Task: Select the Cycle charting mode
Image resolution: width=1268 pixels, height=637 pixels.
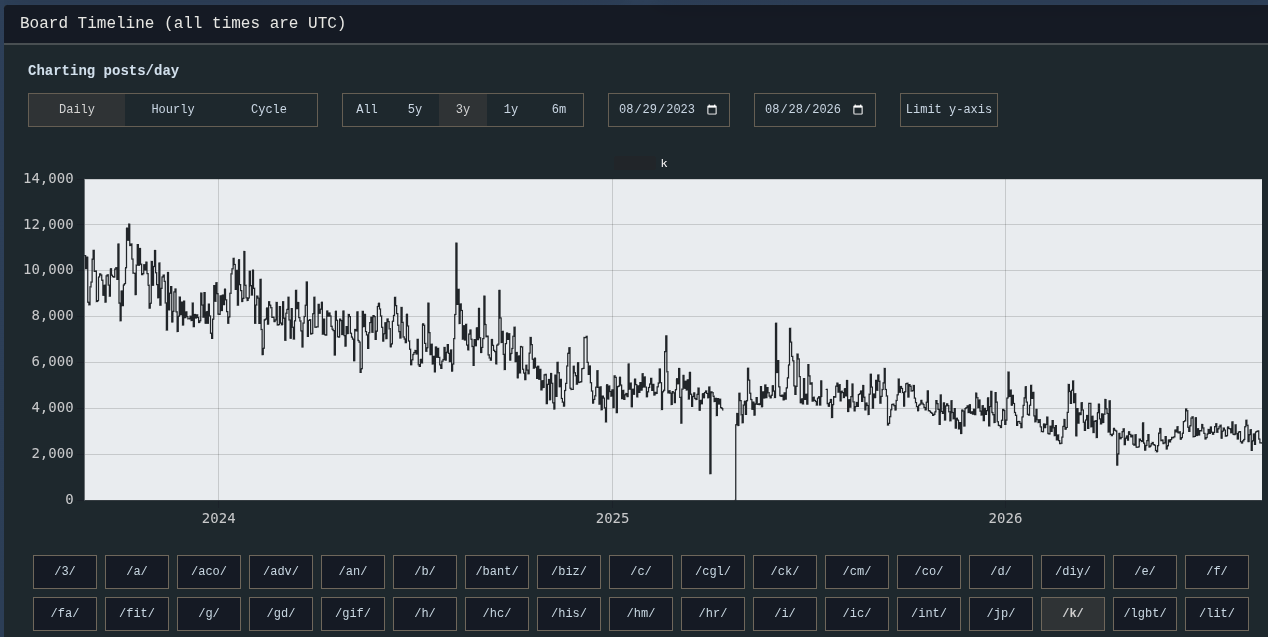Action: 269,110
